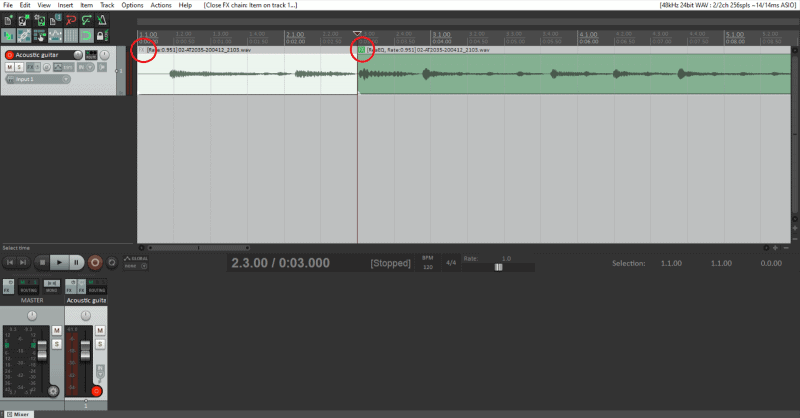Adjust Acoustic guitar track volume knob
The width and height of the screenshot is (800, 418).
pyautogui.click(x=78, y=55)
